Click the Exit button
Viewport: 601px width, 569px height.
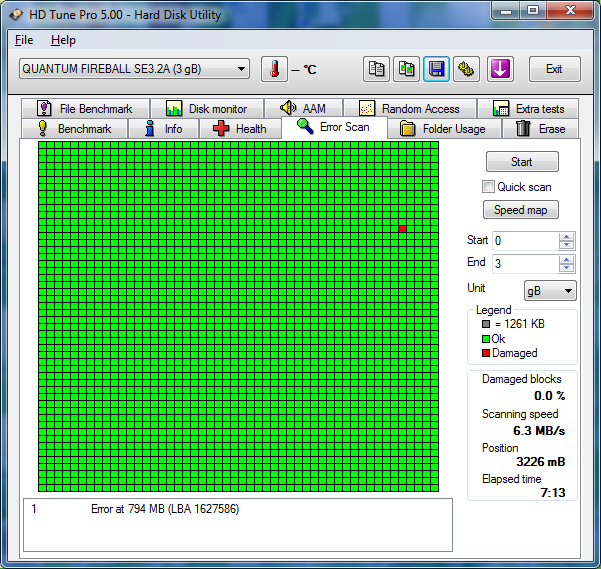click(x=554, y=69)
